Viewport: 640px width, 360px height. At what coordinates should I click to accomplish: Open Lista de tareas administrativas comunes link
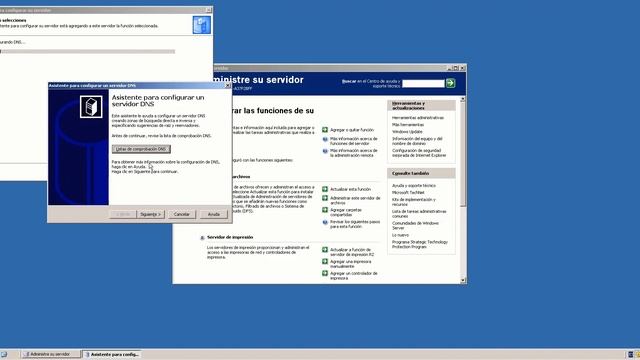pos(419,214)
